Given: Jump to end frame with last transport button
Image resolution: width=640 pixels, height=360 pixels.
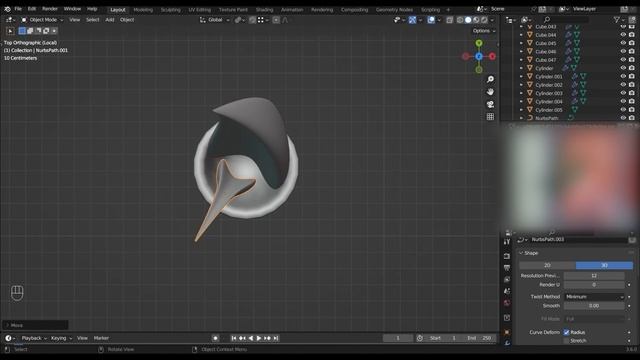Looking at the screenshot, I should pyautogui.click(x=276, y=338).
